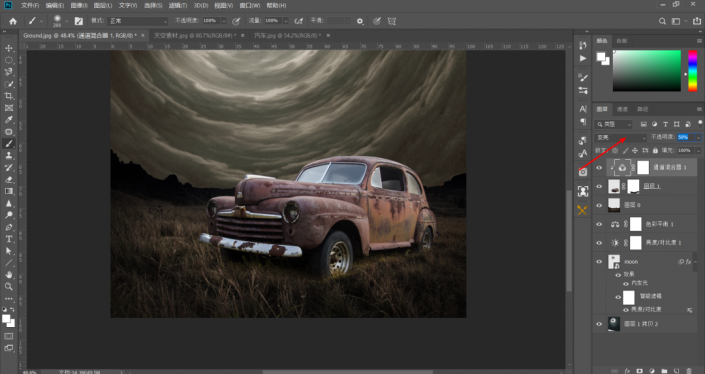Click the layer opacity 50% field
The height and width of the screenshot is (374, 705).
686,138
